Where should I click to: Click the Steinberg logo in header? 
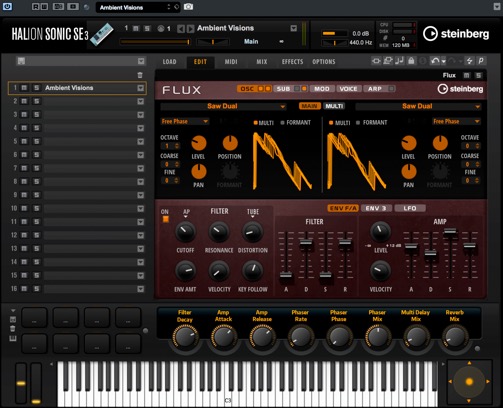[456, 34]
